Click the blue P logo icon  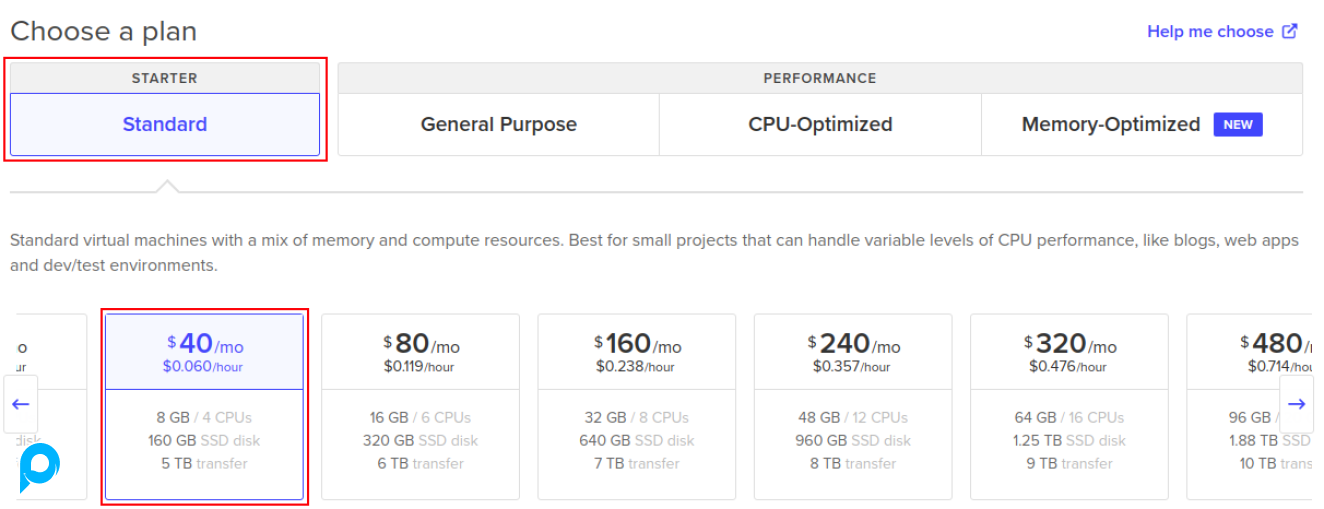pyautogui.click(x=40, y=468)
